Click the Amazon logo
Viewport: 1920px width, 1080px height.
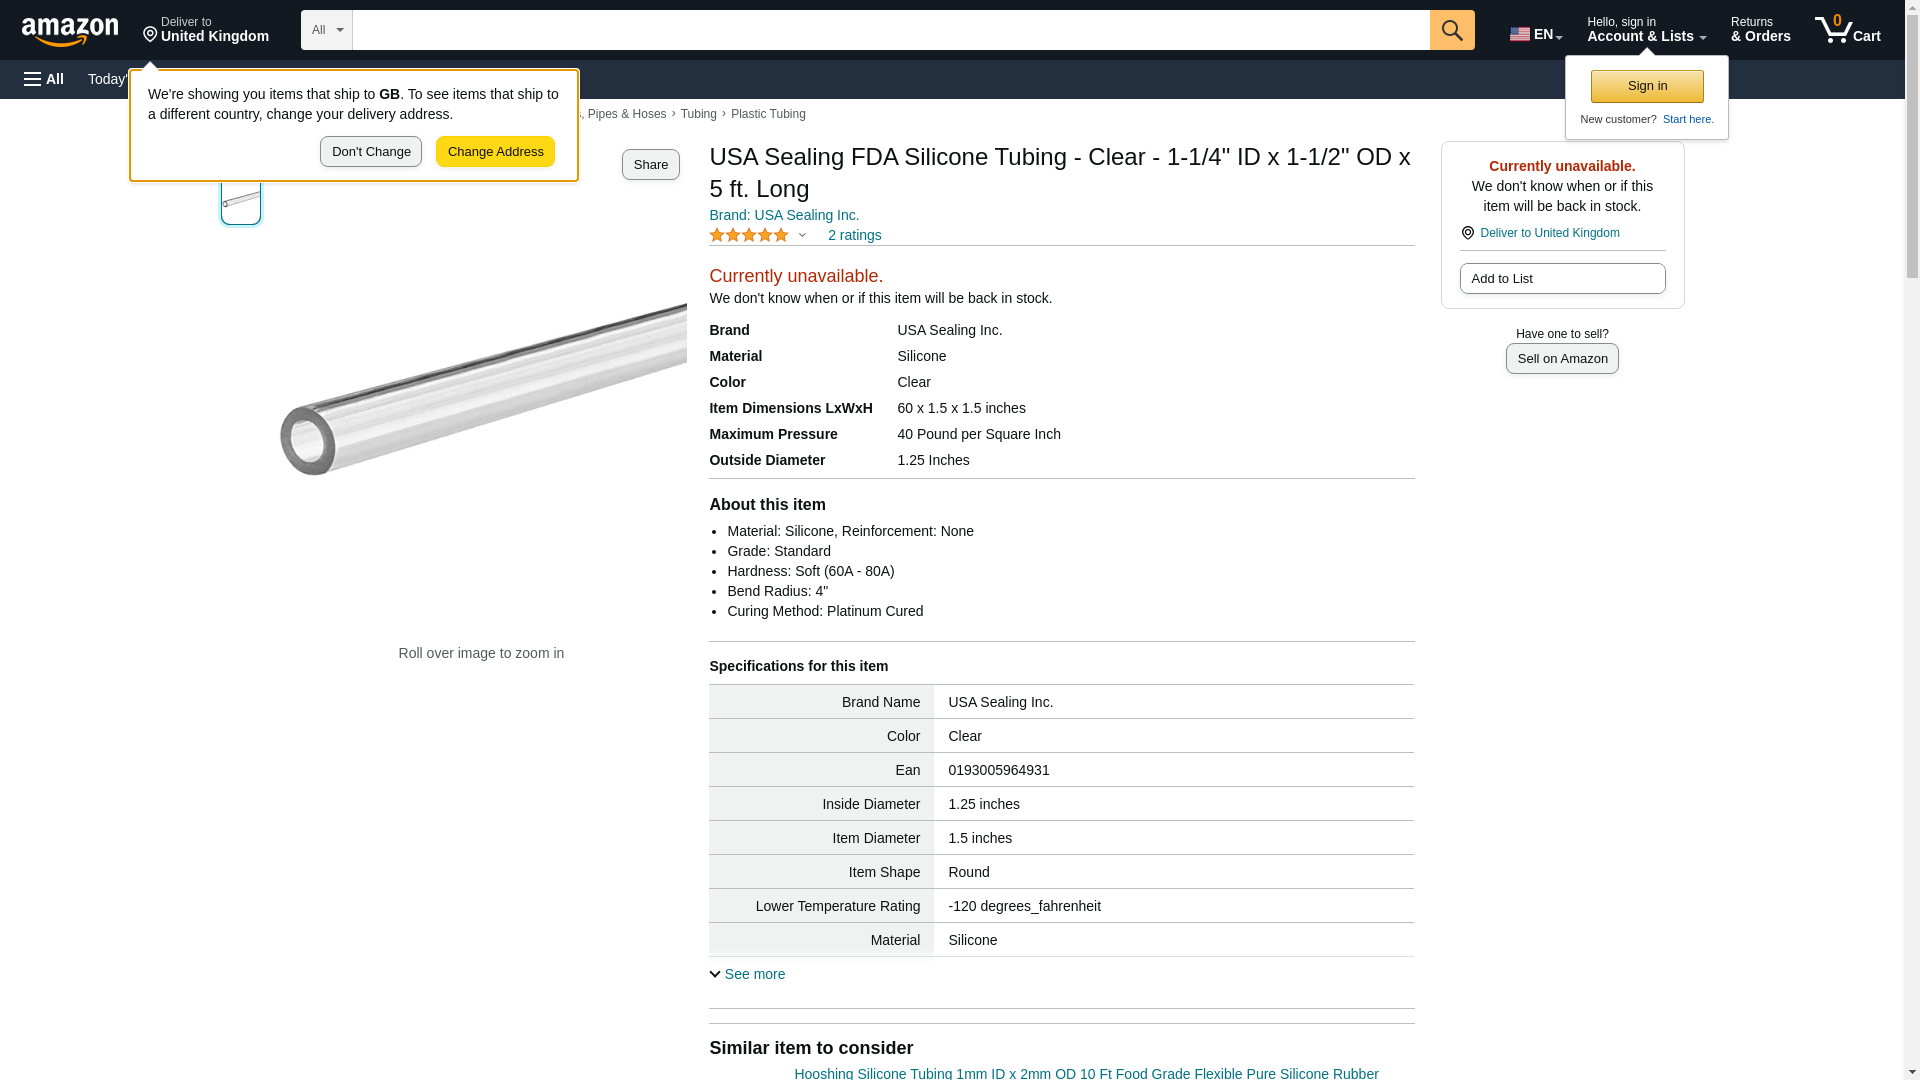click(70, 31)
